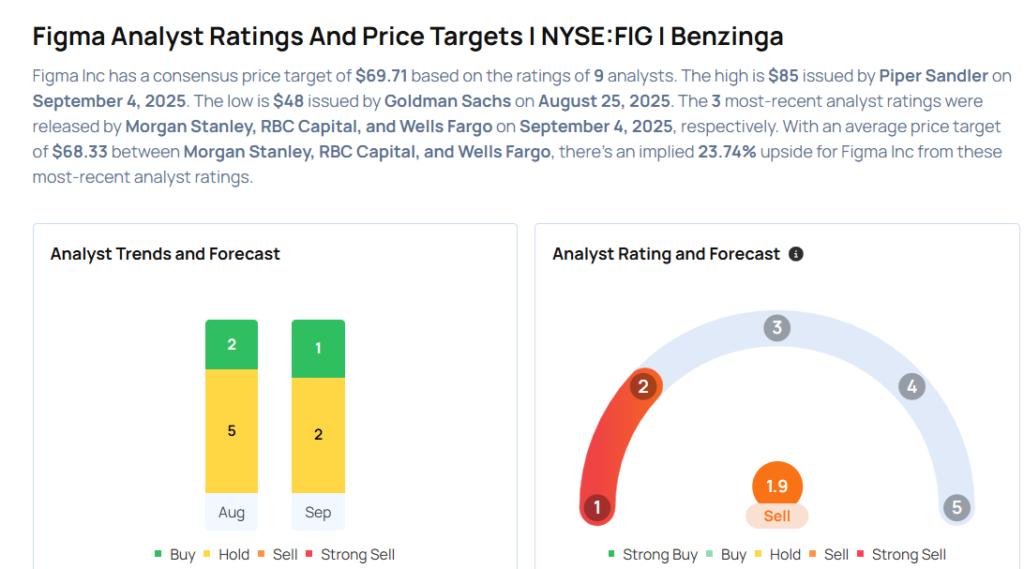
Task: Click the info icon beside Analyst Rating and Forecast
Action: [x=796, y=254]
